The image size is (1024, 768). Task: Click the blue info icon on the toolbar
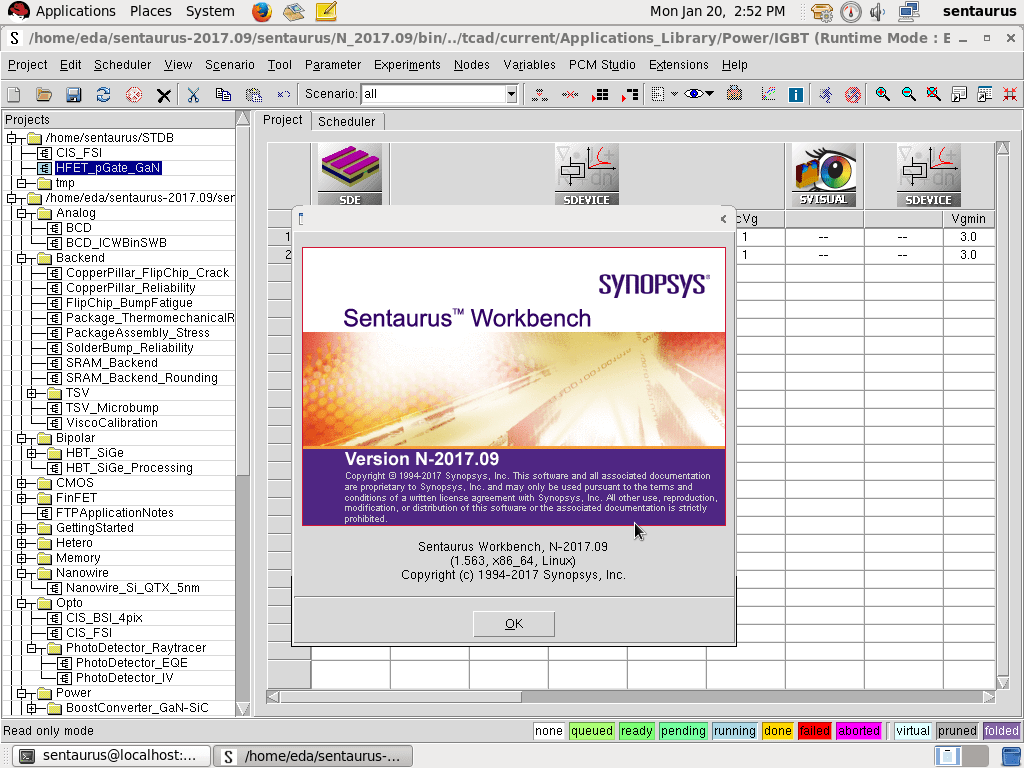(795, 94)
